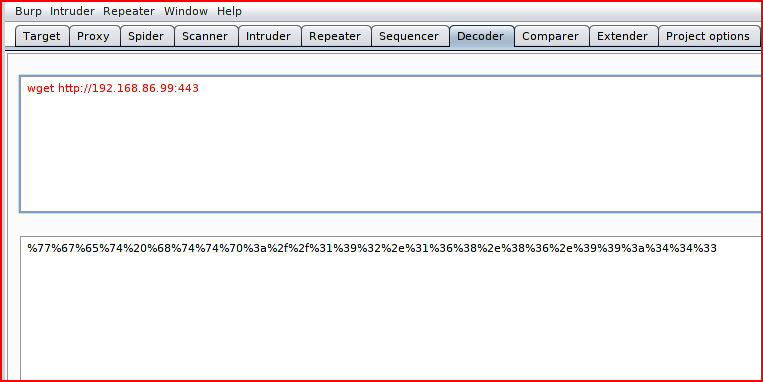Switch to the Proxy tab
The width and height of the screenshot is (763, 382).
click(94, 36)
